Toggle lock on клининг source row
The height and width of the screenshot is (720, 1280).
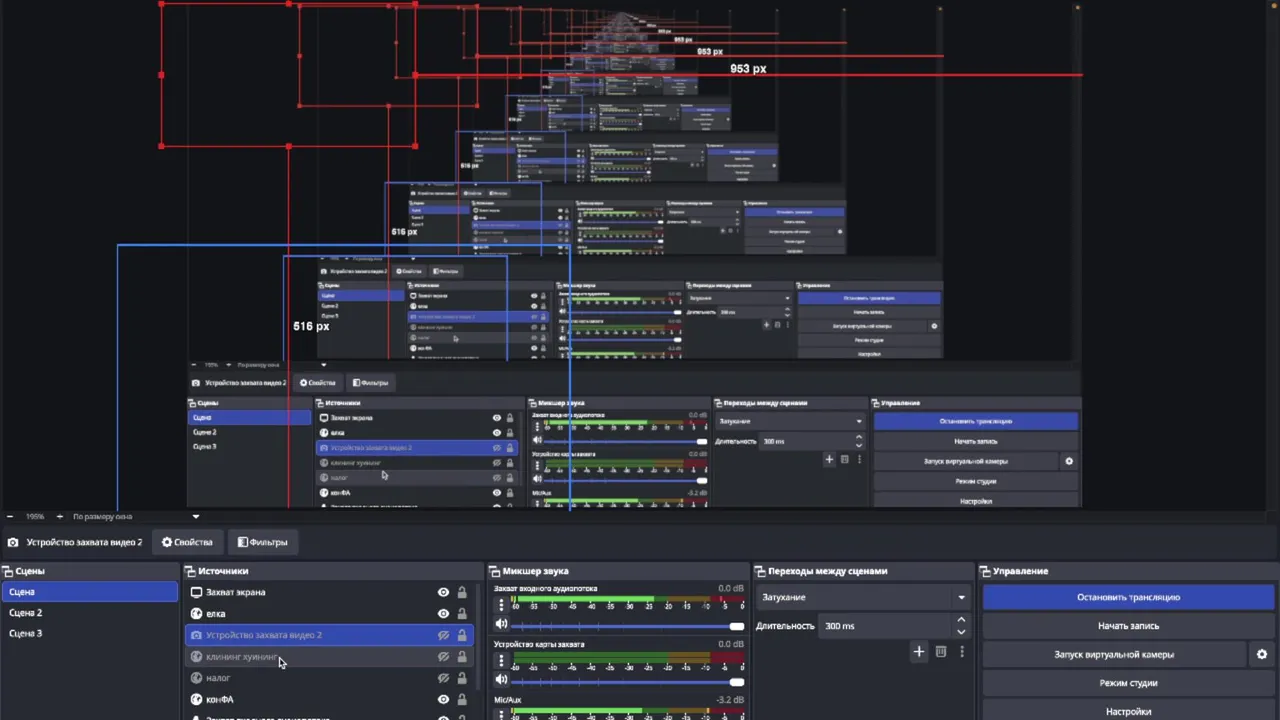point(462,657)
